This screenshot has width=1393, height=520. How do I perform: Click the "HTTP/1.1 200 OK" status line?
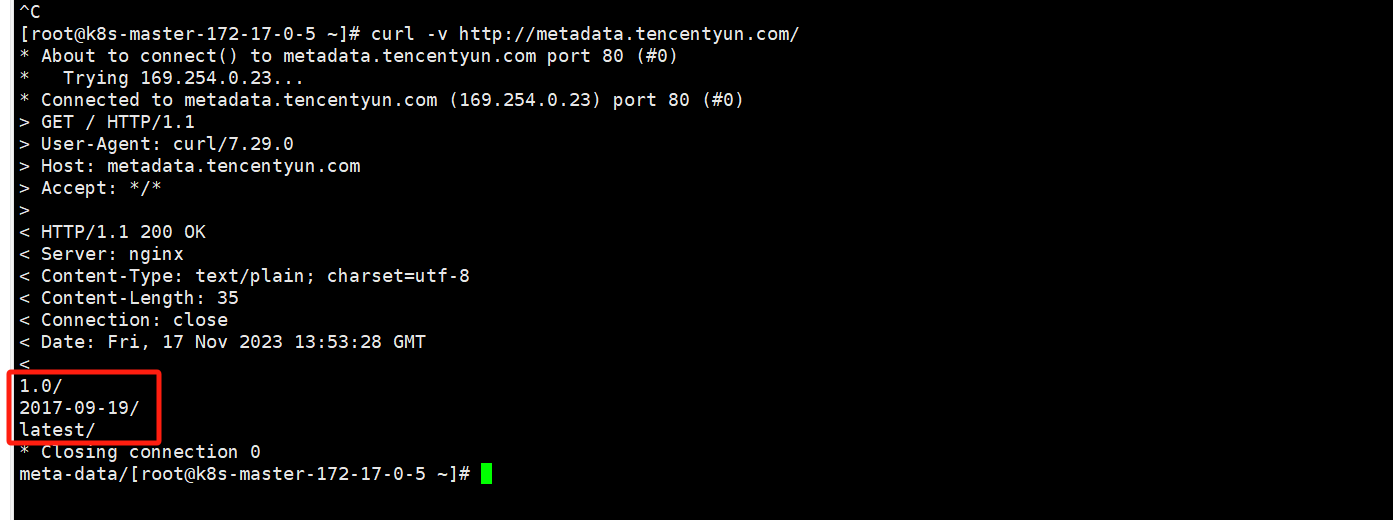coord(123,232)
